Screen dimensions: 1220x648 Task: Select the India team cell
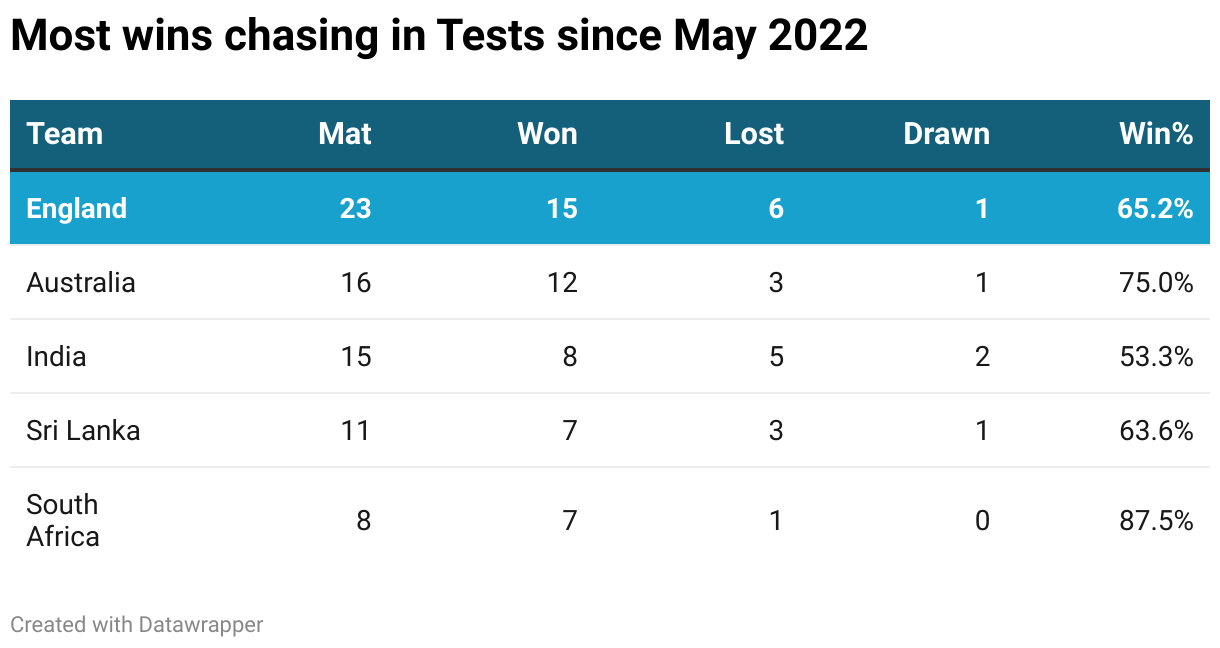[x=56, y=356]
